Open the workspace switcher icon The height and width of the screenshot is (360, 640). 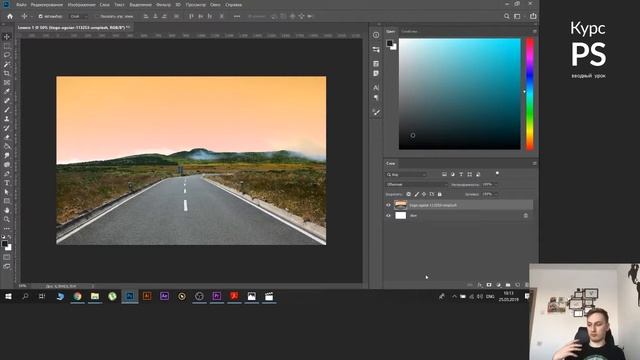point(518,16)
